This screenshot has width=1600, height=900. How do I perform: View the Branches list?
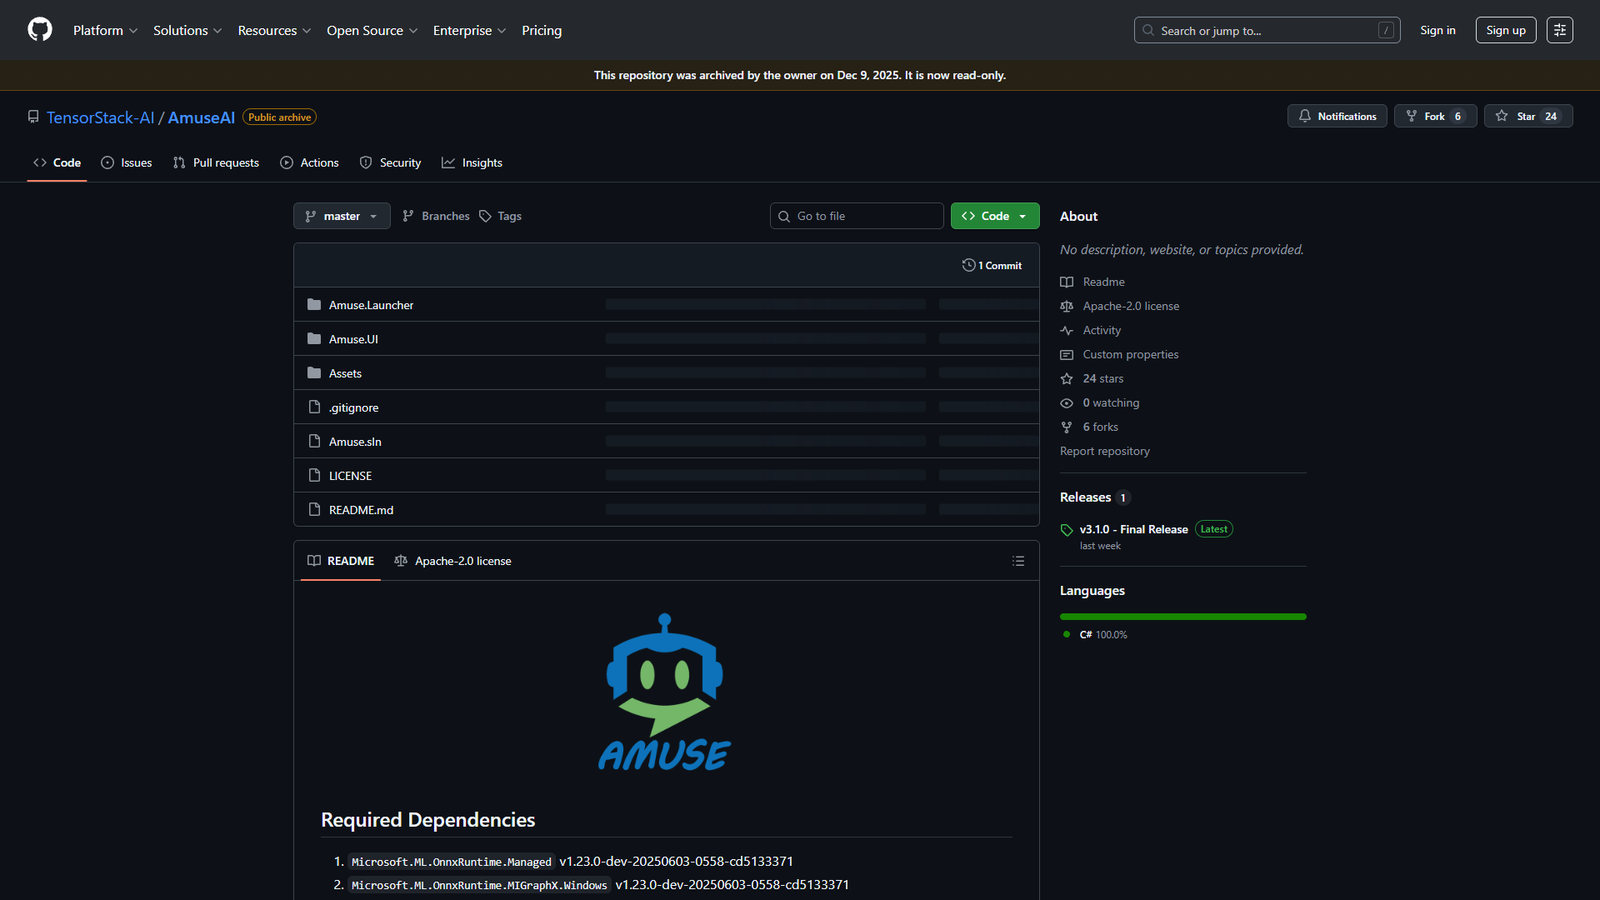pyautogui.click(x=436, y=216)
